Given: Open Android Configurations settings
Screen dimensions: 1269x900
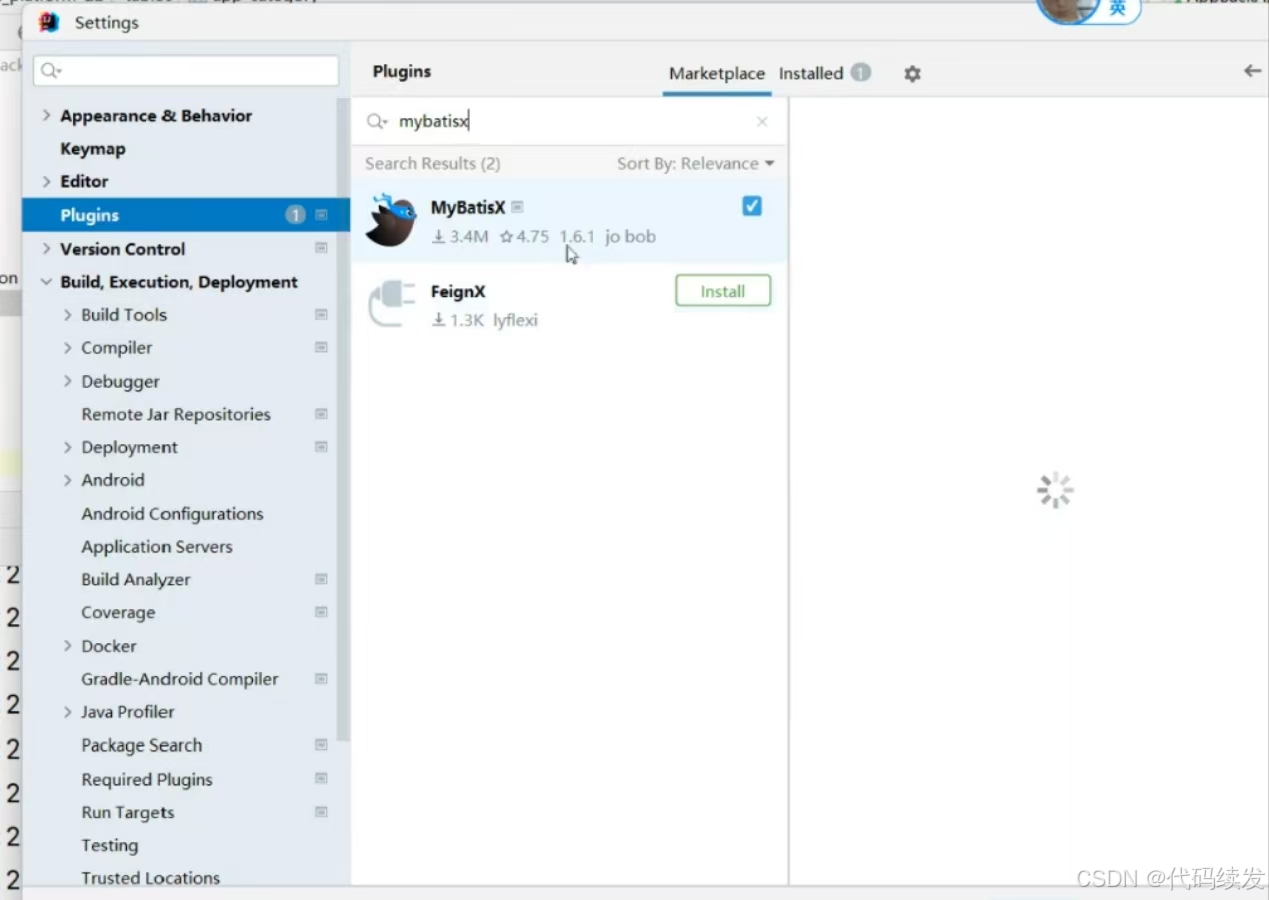Looking at the screenshot, I should (172, 513).
